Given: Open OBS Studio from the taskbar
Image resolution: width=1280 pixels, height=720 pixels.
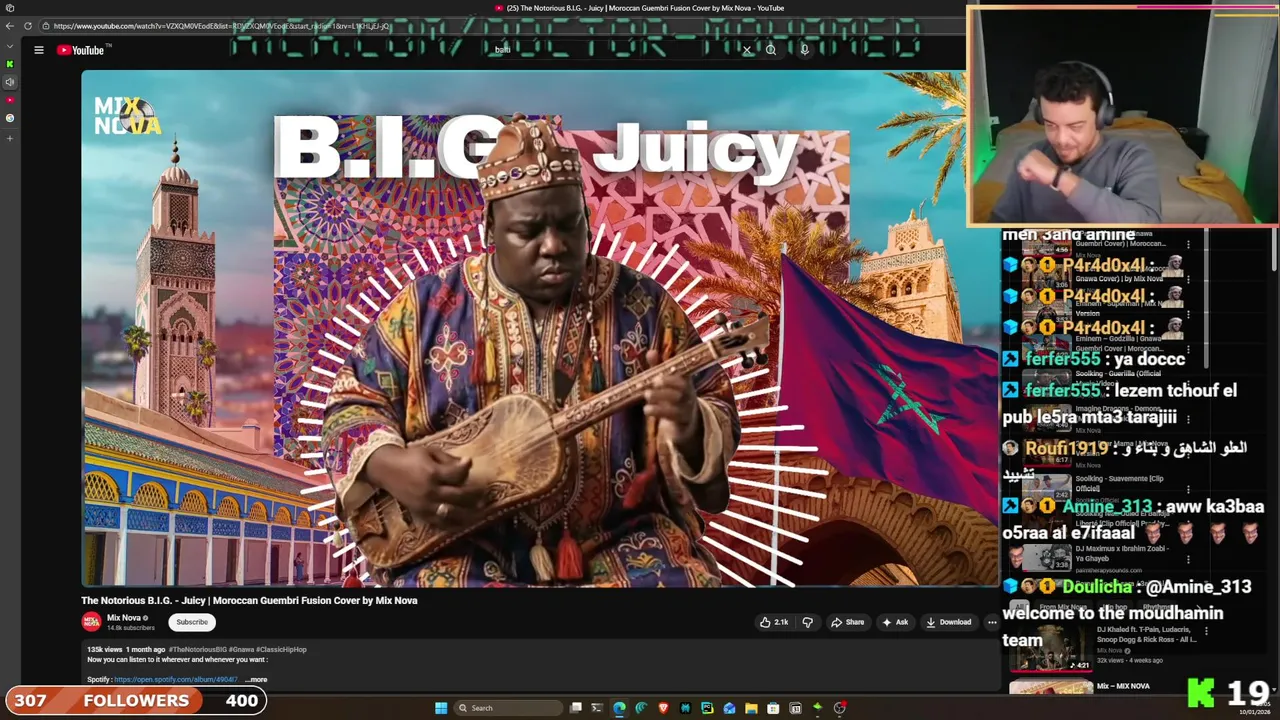Looking at the screenshot, I should (x=839, y=708).
